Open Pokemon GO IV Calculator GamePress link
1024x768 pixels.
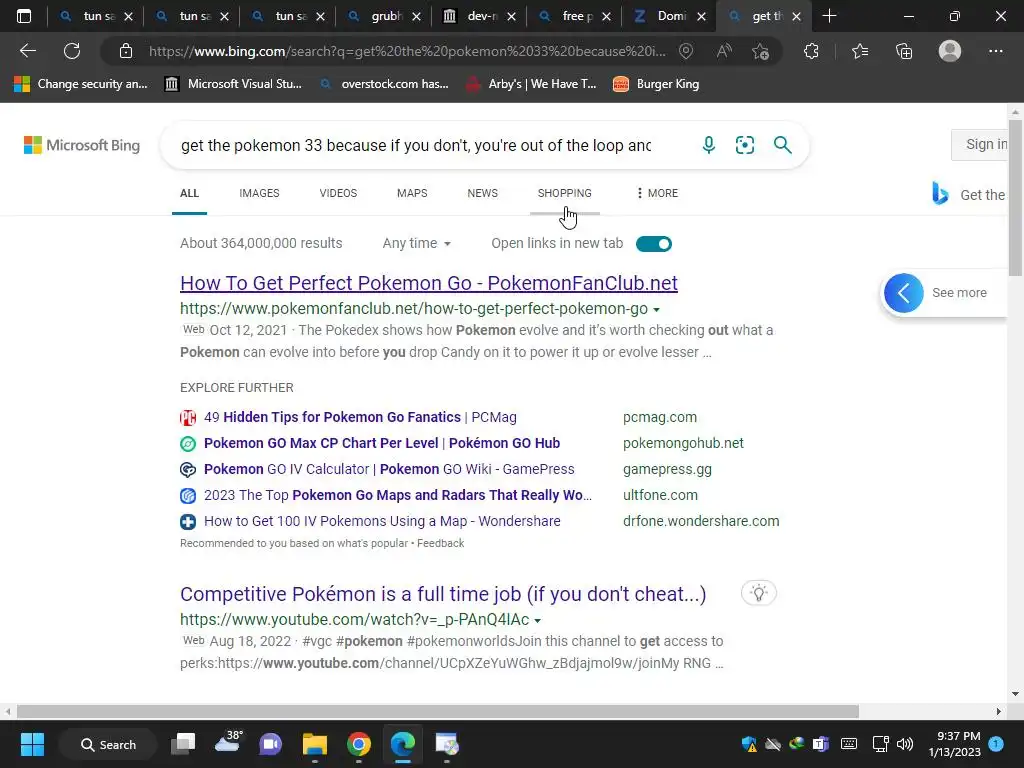[x=389, y=469]
